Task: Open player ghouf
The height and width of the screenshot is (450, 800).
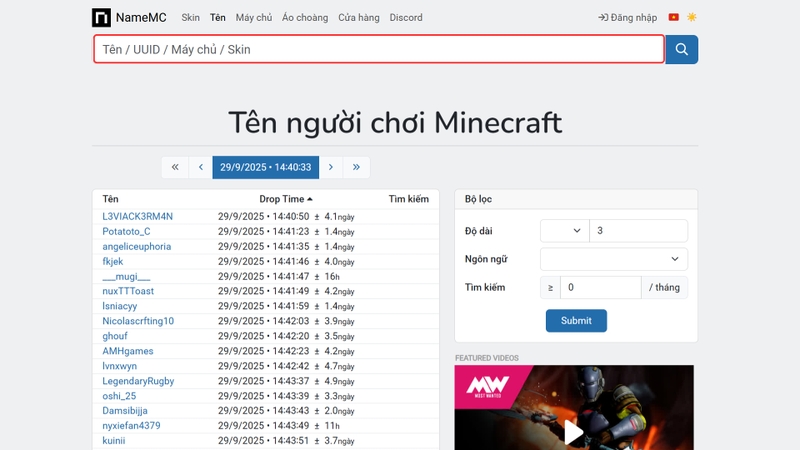Action: 115,336
